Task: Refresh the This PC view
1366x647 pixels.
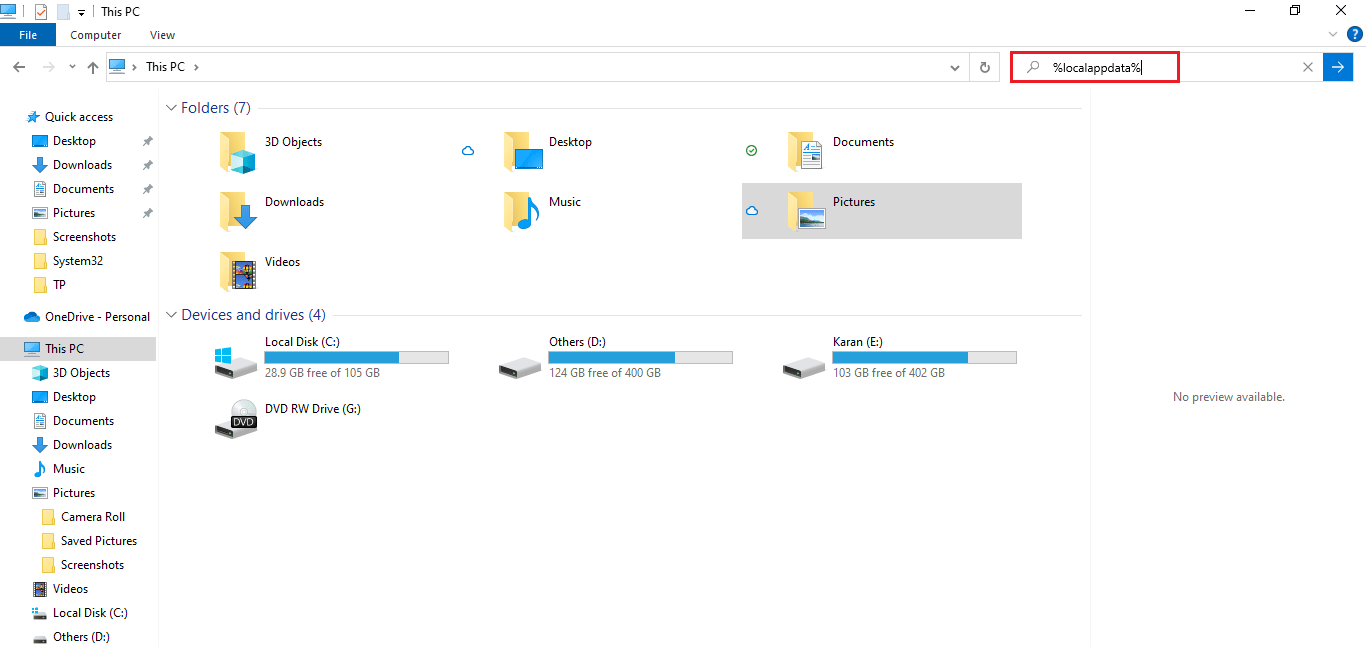Action: 985,67
